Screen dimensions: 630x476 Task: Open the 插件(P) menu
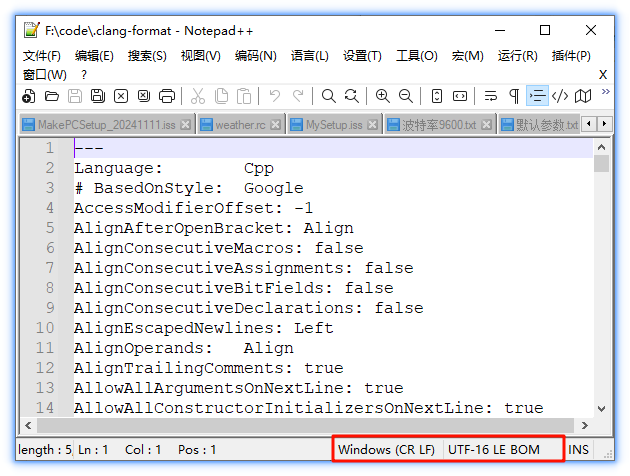pyautogui.click(x=571, y=56)
